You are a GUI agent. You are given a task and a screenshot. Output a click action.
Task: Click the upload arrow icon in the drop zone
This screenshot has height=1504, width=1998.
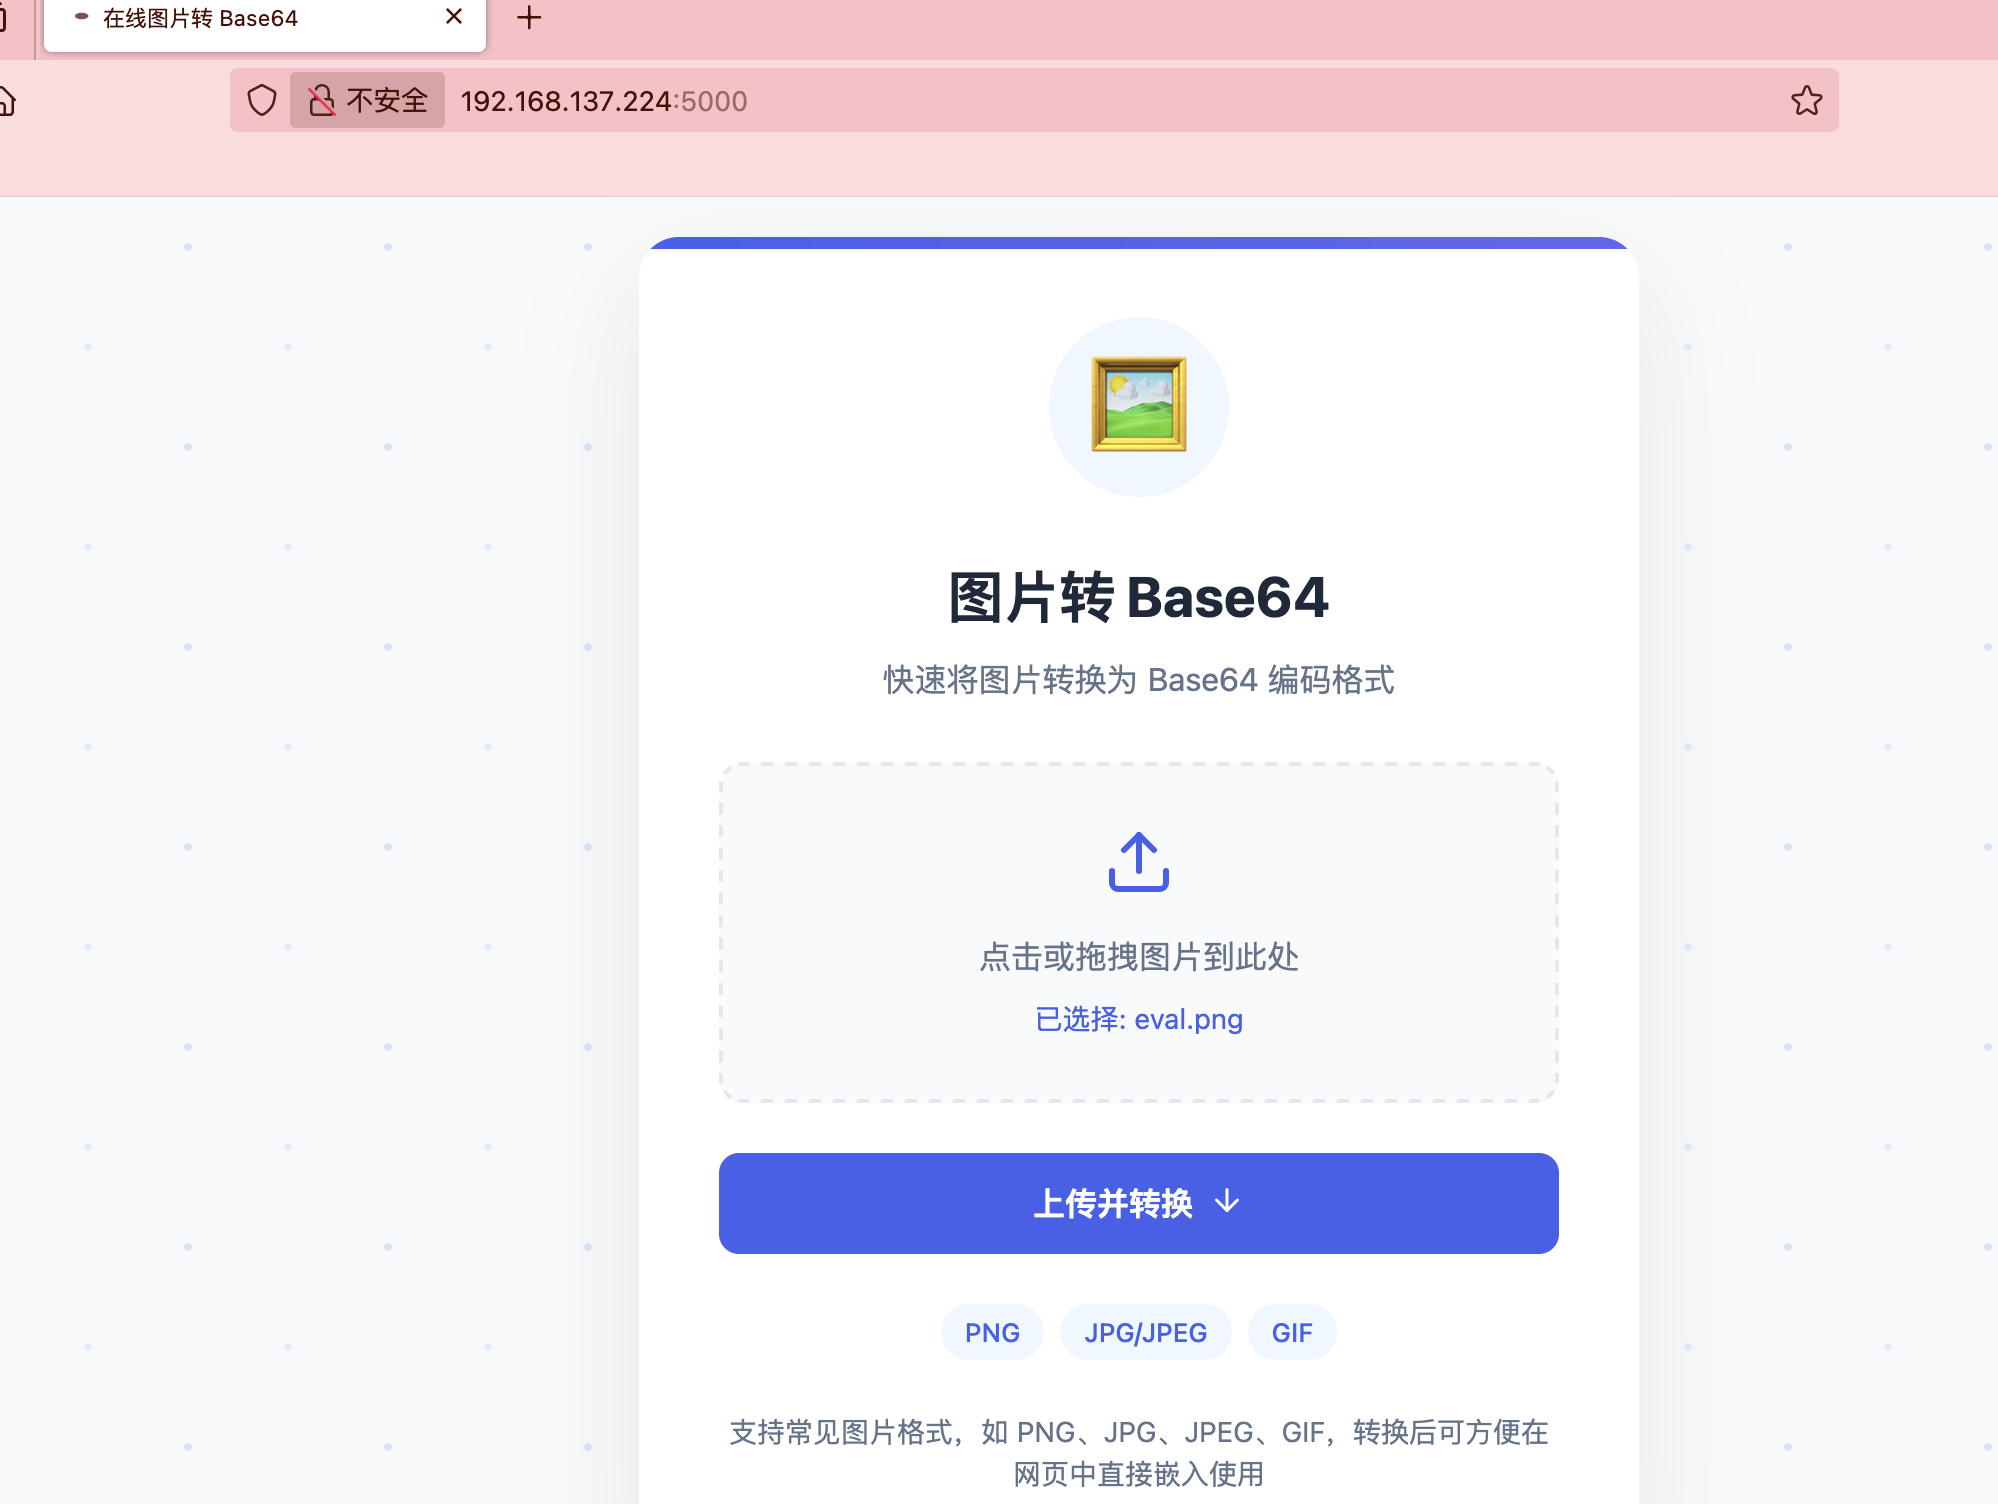tap(1138, 861)
